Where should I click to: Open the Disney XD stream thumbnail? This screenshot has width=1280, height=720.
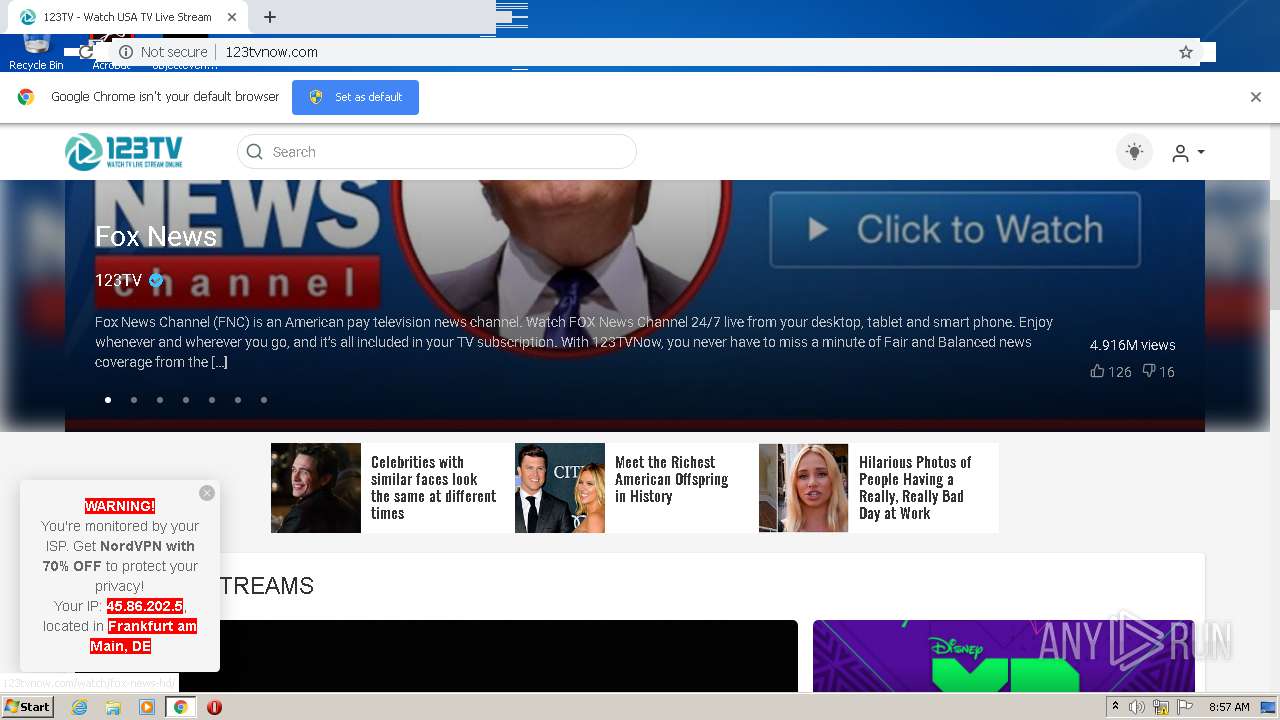1004,656
